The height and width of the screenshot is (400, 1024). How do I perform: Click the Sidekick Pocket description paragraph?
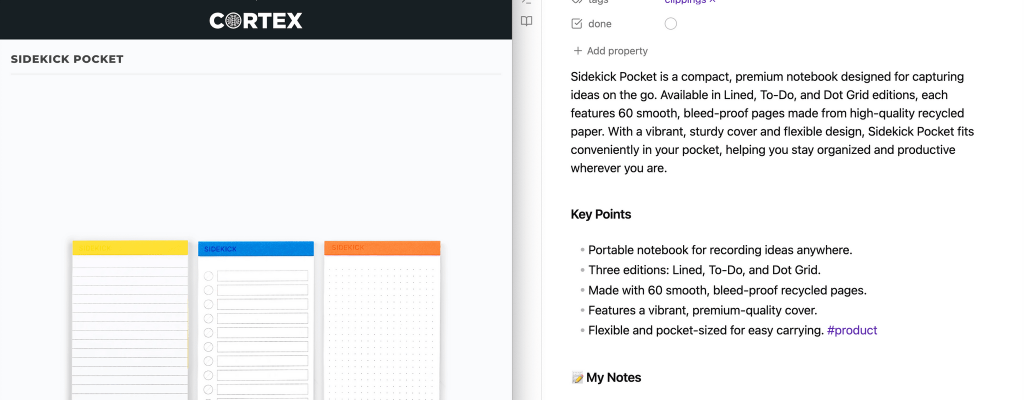coord(772,122)
